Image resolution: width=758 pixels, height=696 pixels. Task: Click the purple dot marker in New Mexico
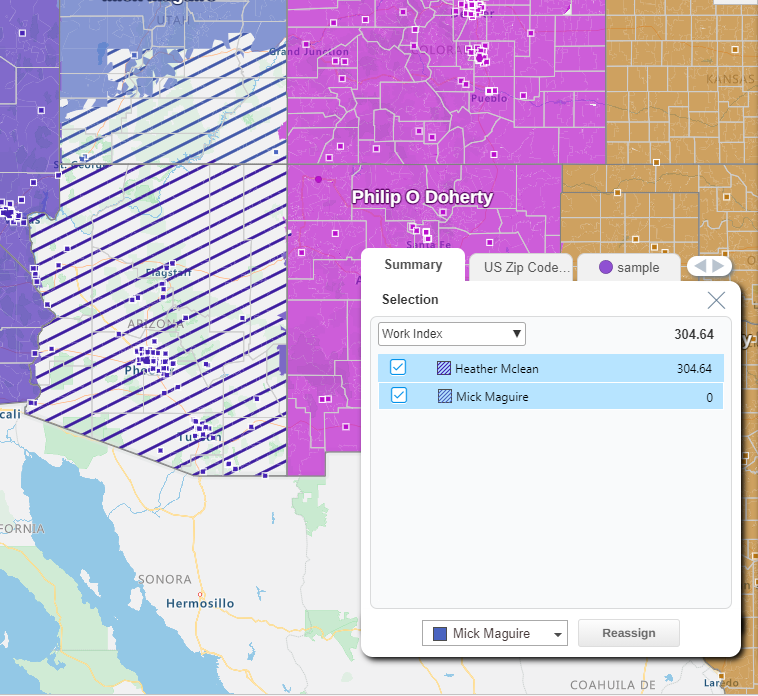click(x=318, y=179)
